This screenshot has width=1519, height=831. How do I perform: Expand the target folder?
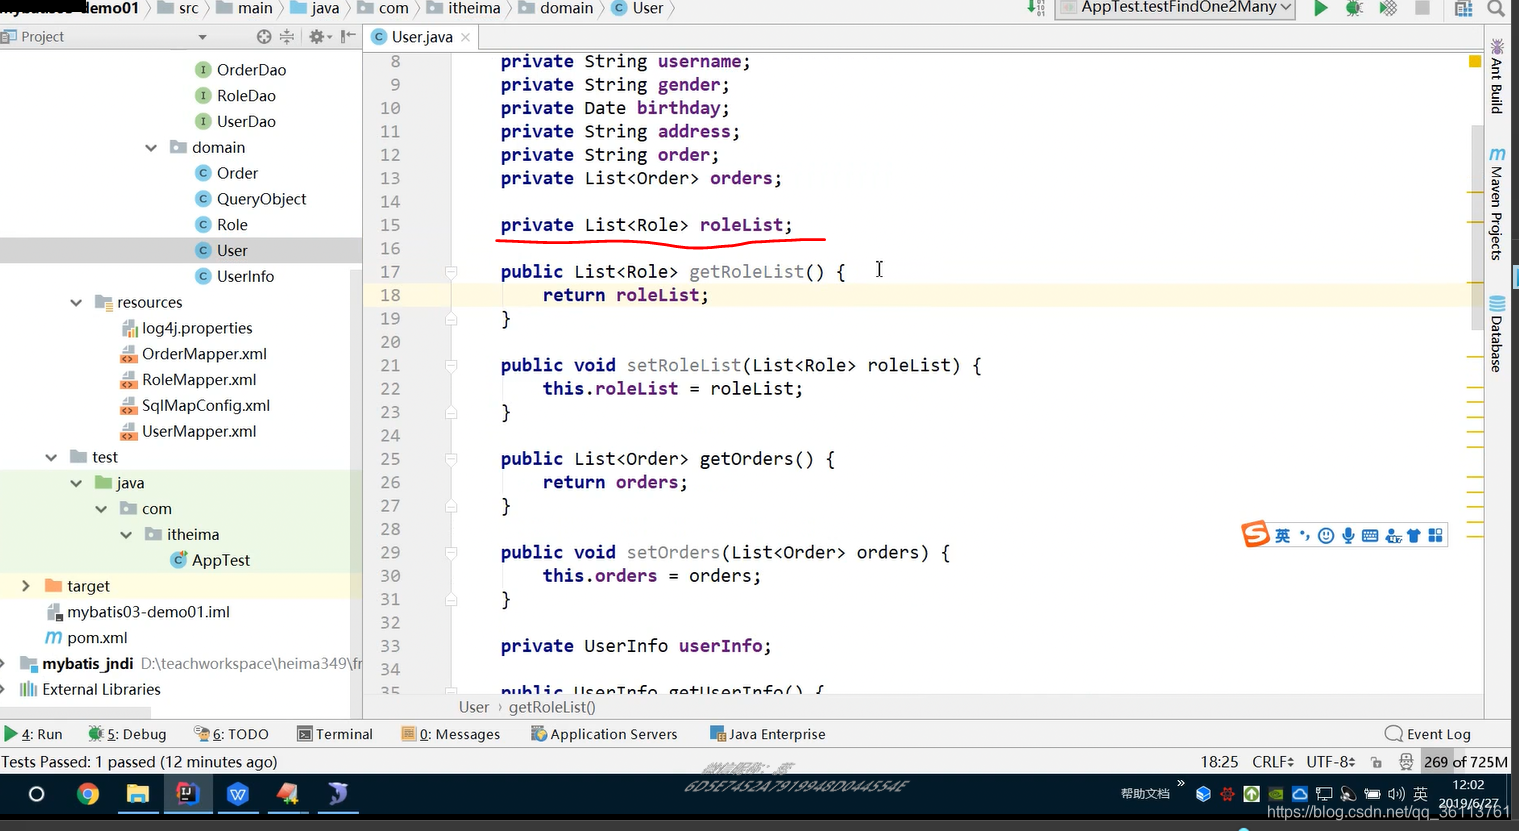point(26,587)
